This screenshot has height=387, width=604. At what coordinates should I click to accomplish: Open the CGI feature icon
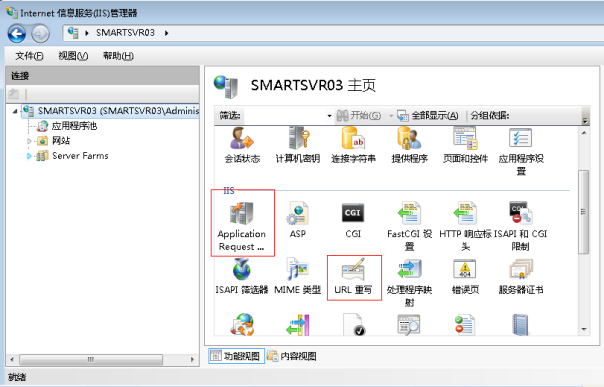353,219
